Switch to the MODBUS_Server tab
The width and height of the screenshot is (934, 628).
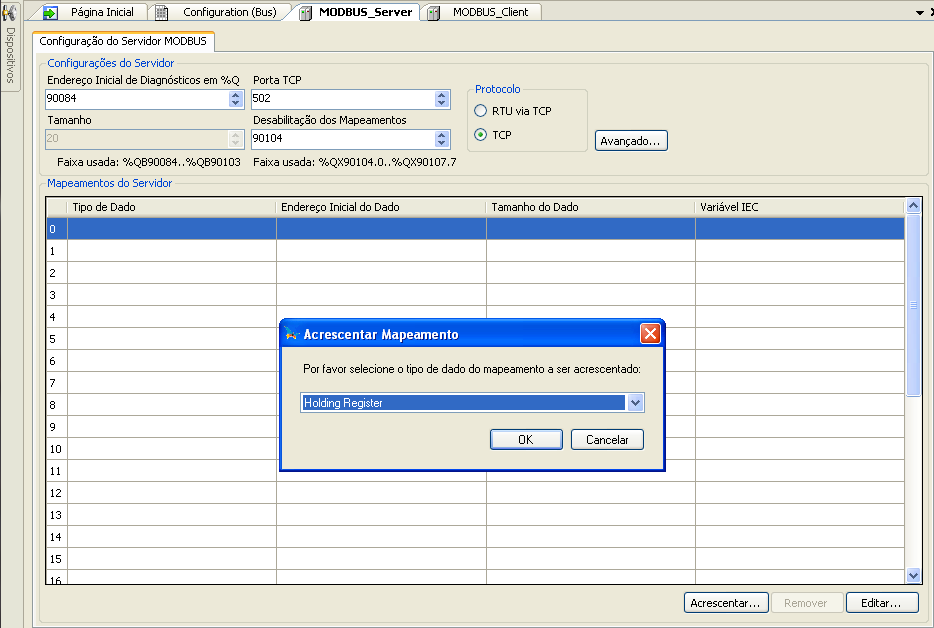tap(364, 12)
